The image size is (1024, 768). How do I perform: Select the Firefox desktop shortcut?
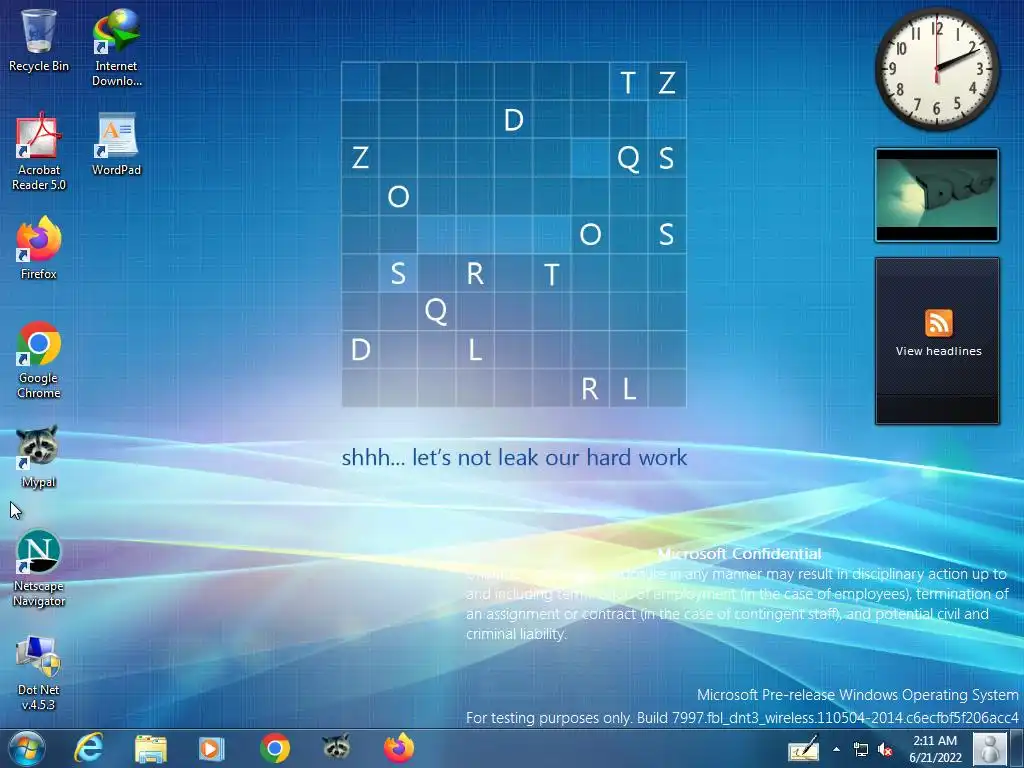pyautogui.click(x=39, y=248)
